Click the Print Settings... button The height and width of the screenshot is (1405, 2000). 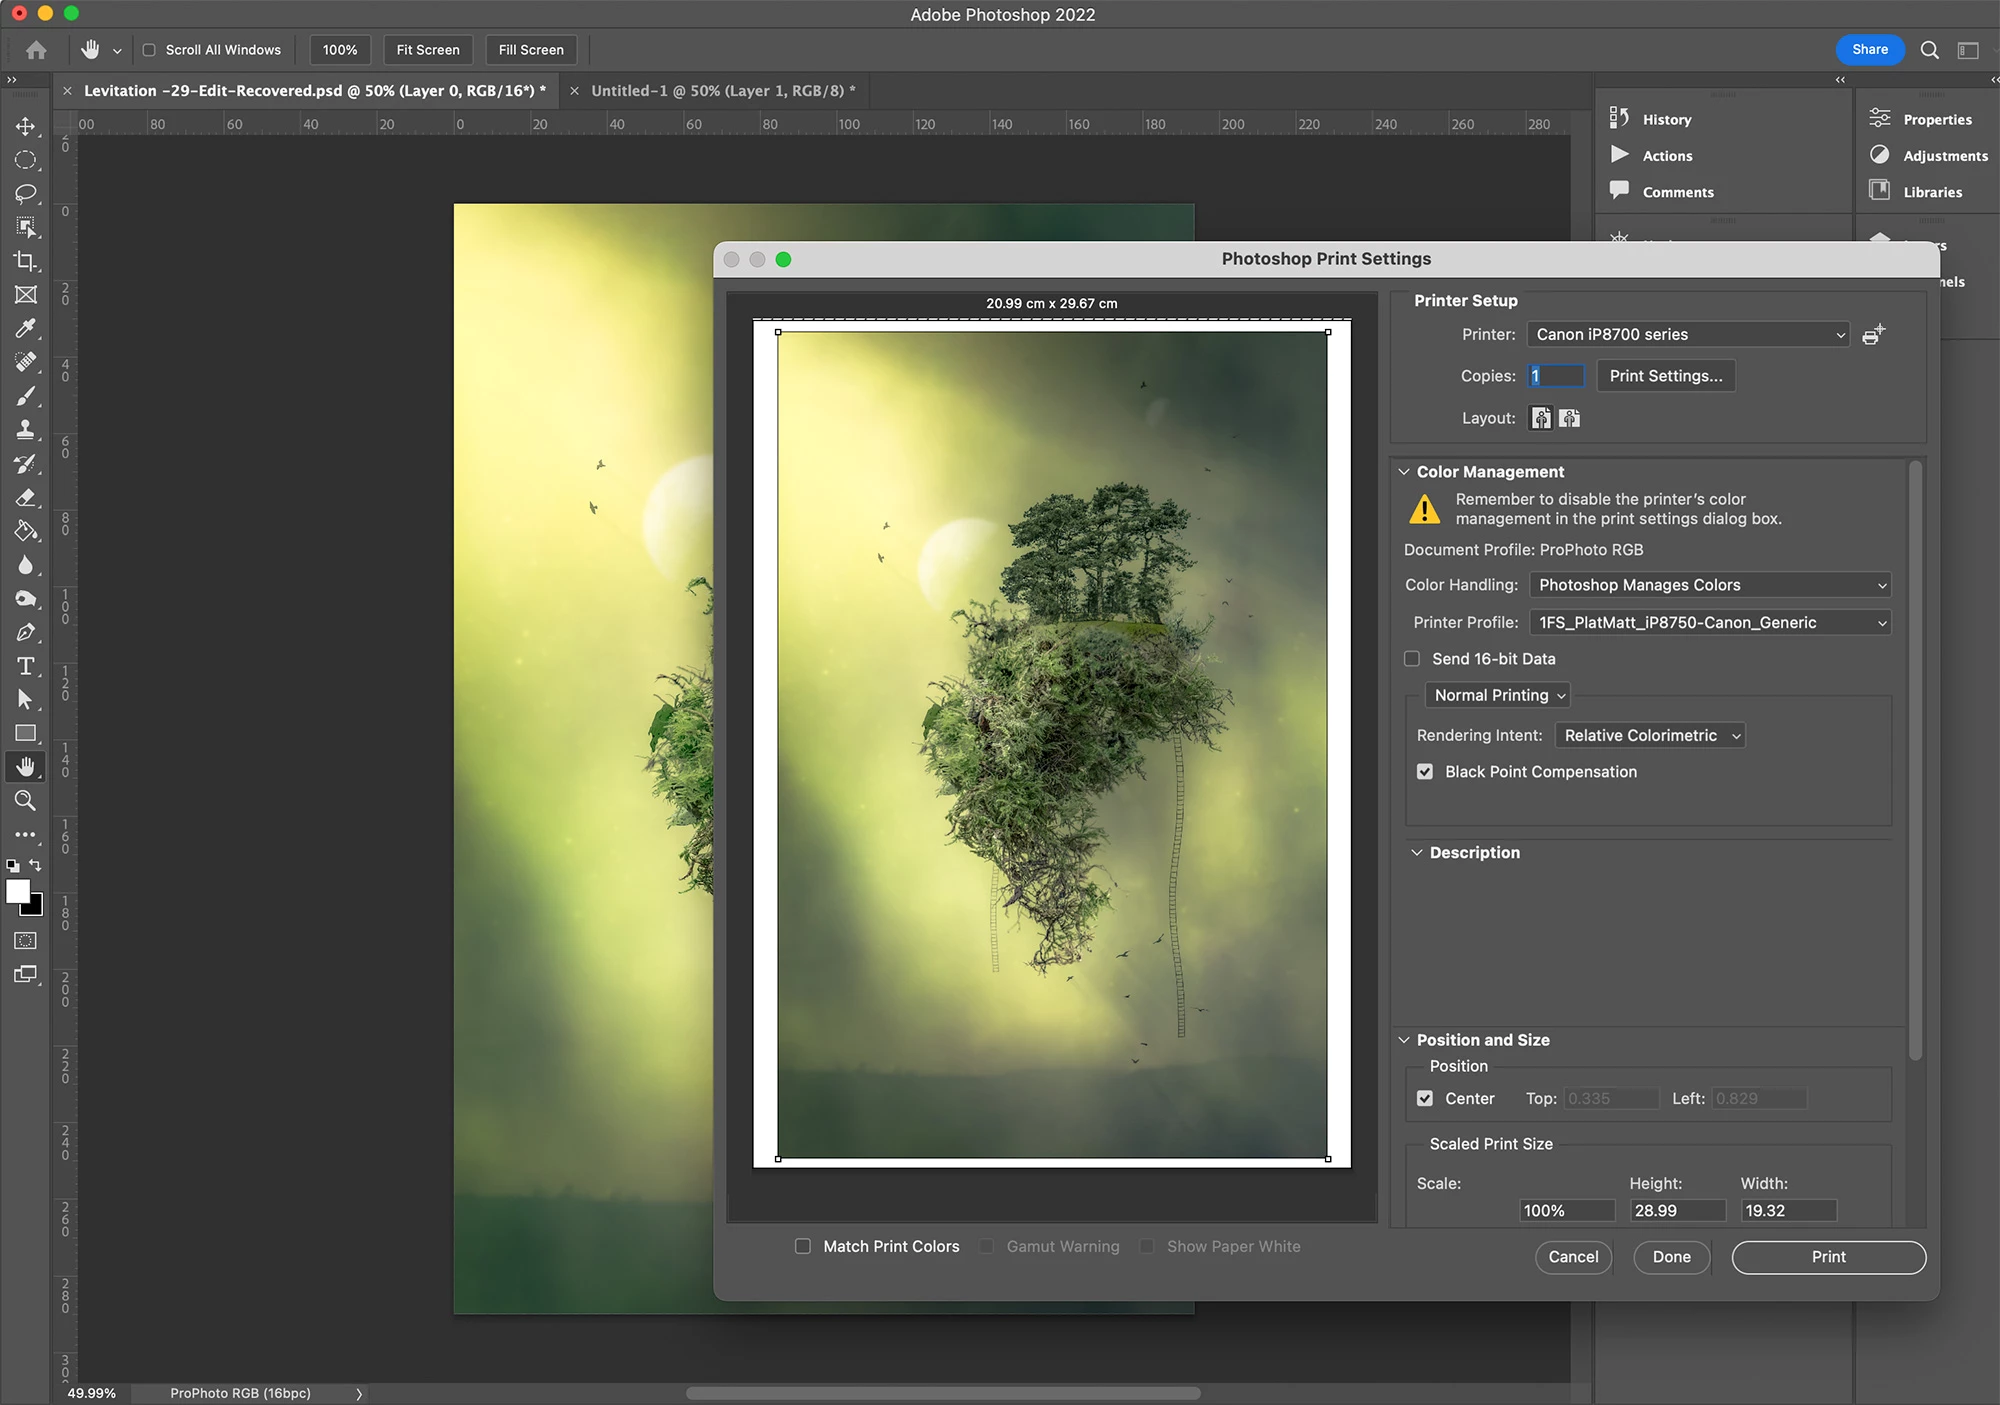(x=1665, y=376)
